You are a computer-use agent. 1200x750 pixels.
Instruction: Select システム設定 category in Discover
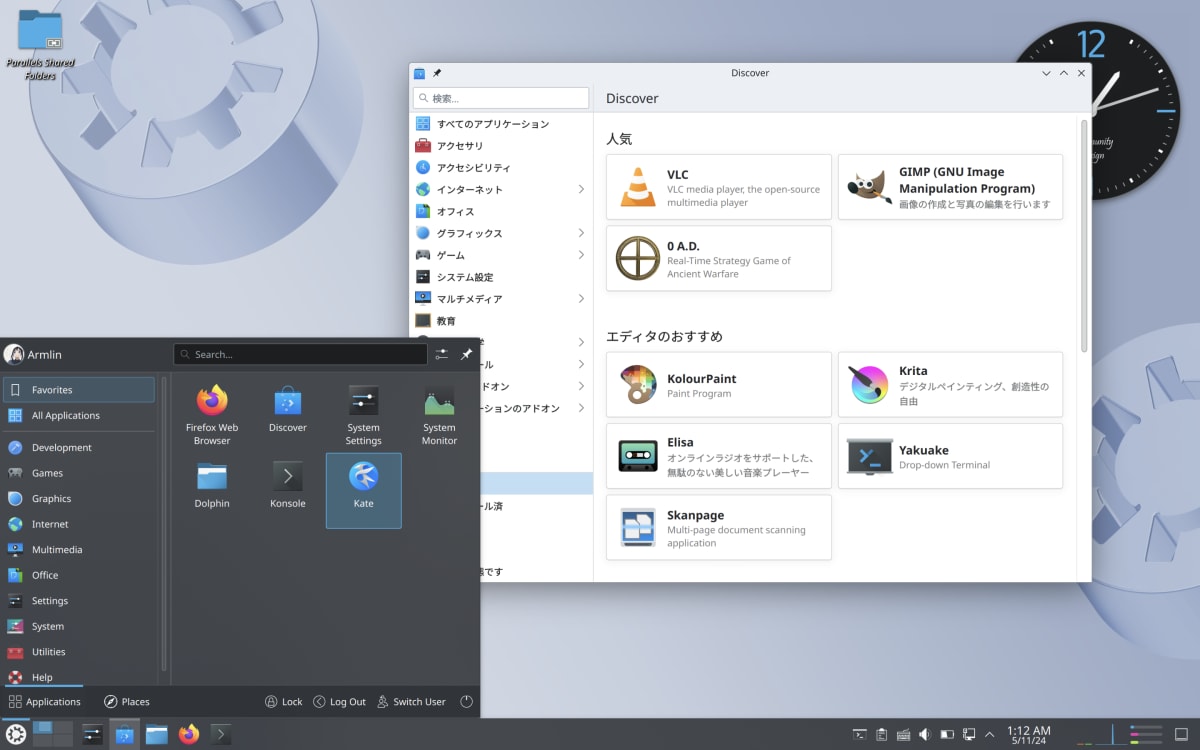click(503, 277)
